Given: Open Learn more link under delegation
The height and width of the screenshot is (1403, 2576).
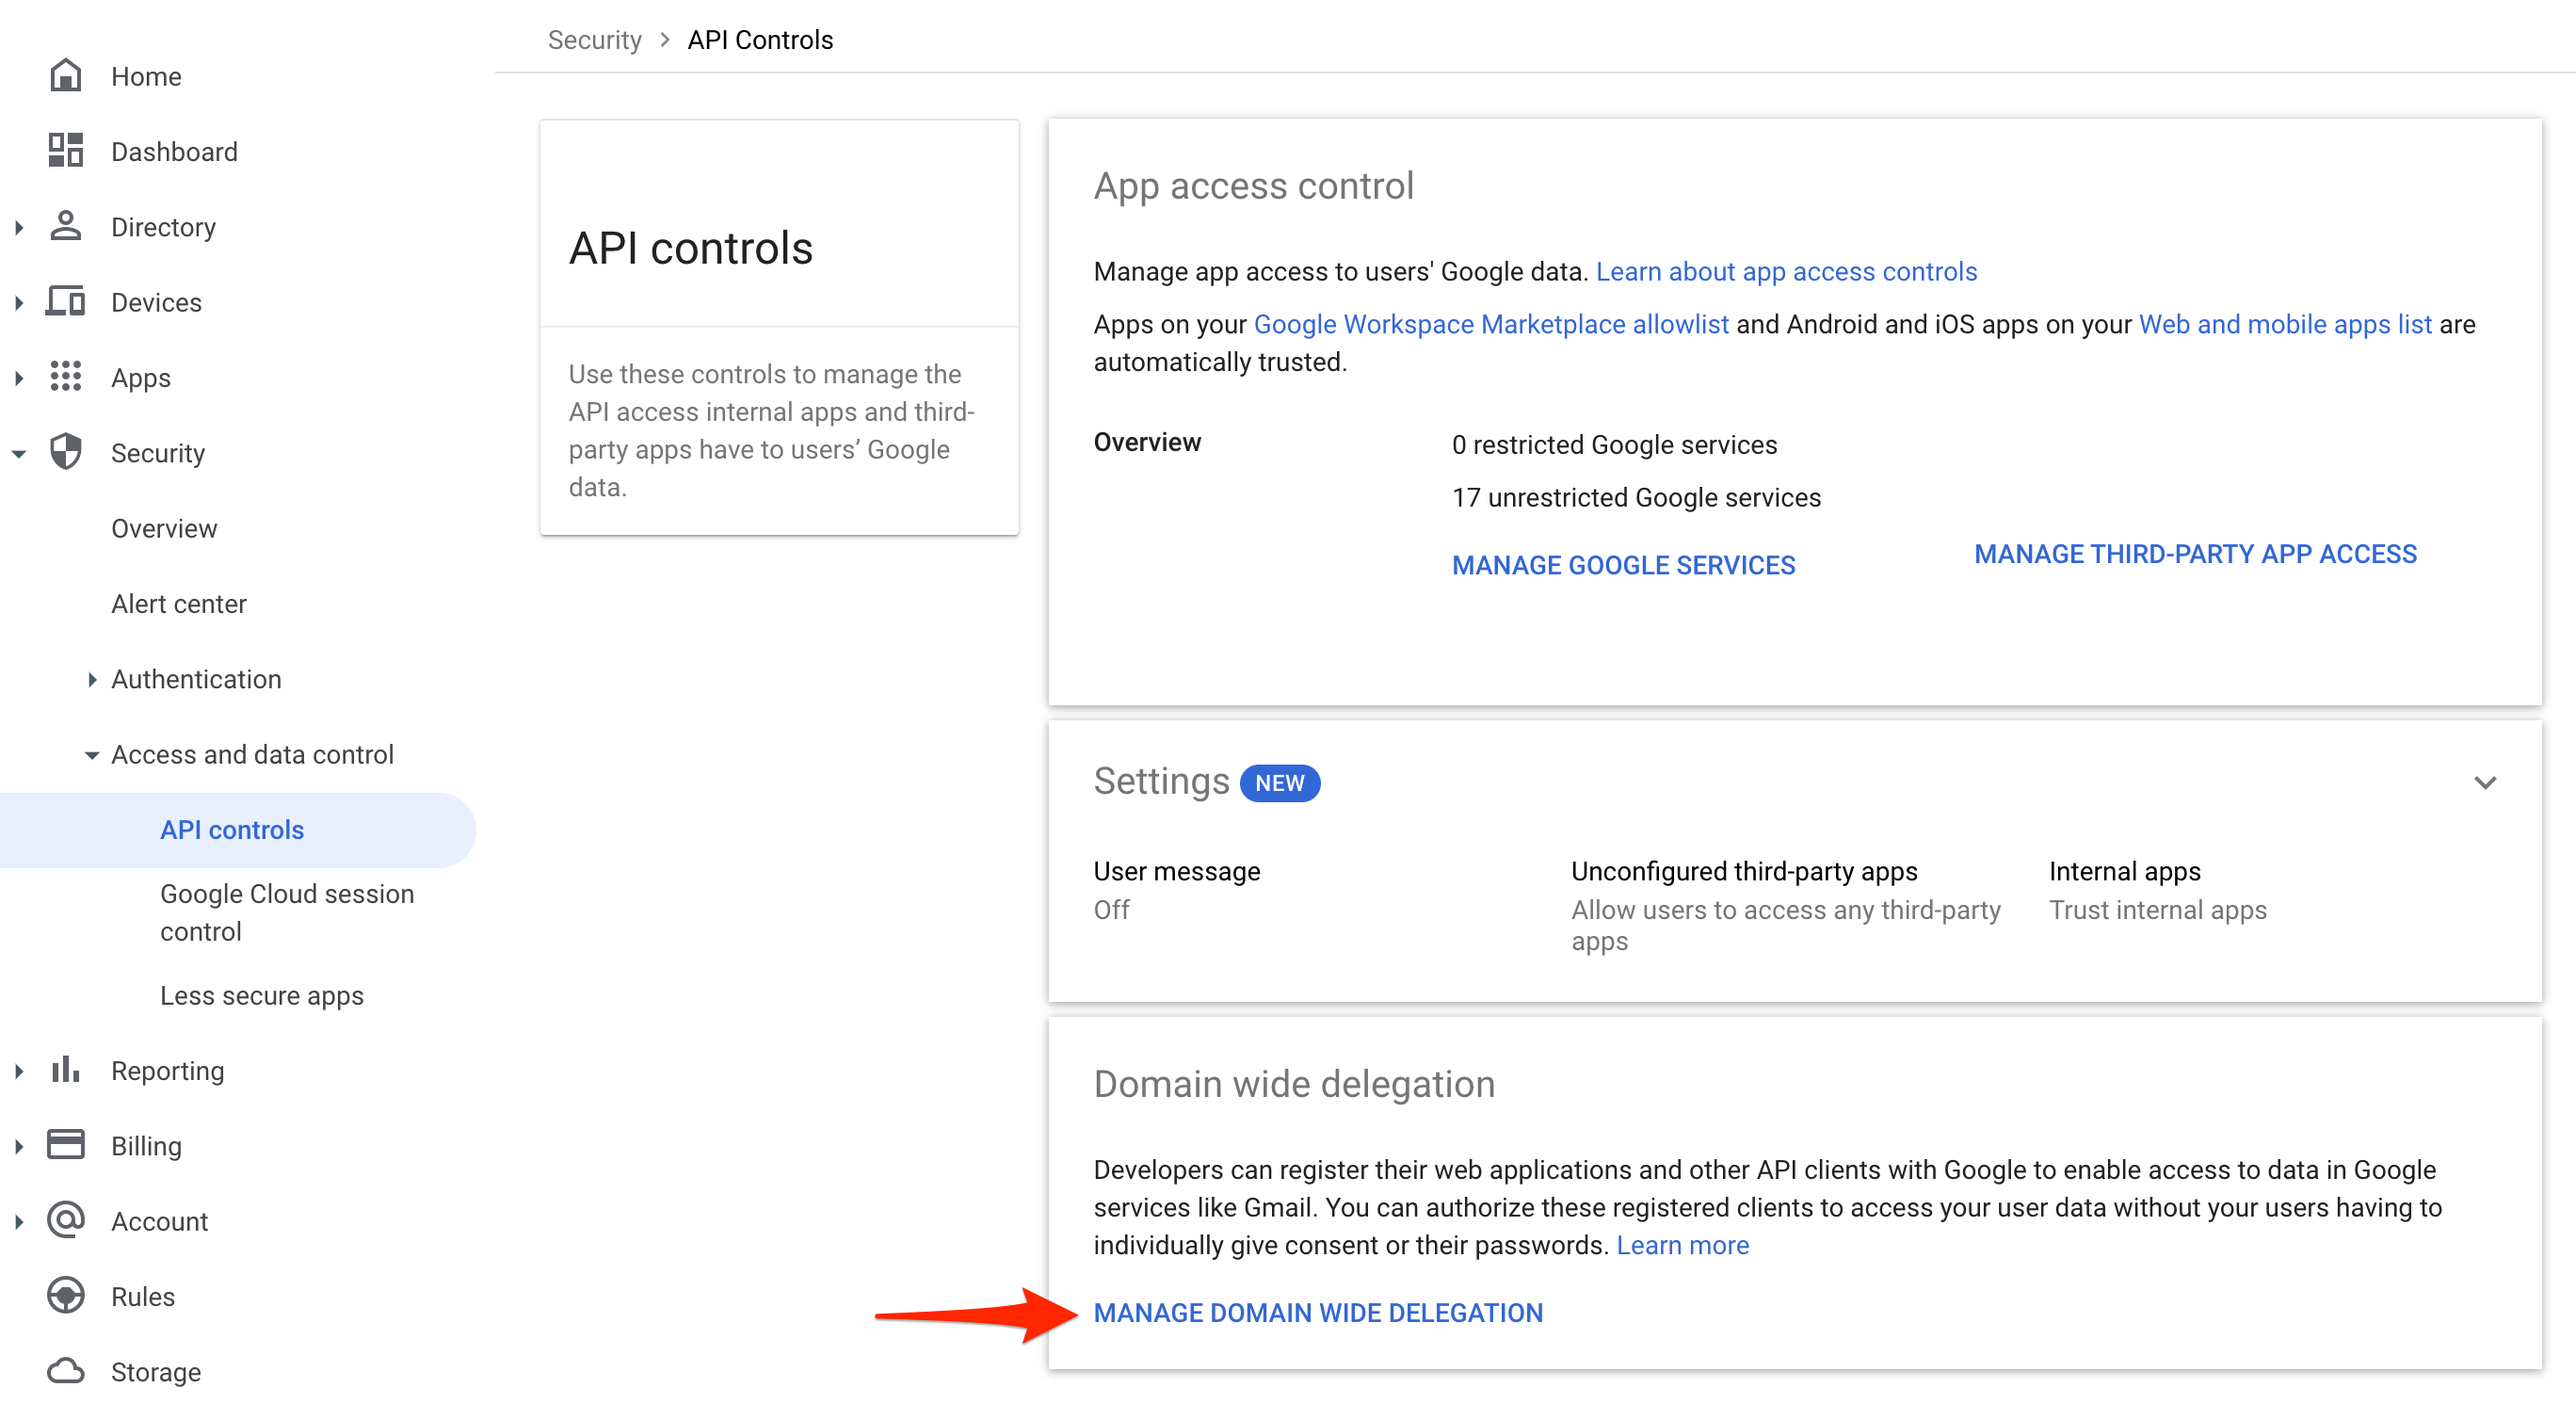Looking at the screenshot, I should (x=1682, y=1246).
